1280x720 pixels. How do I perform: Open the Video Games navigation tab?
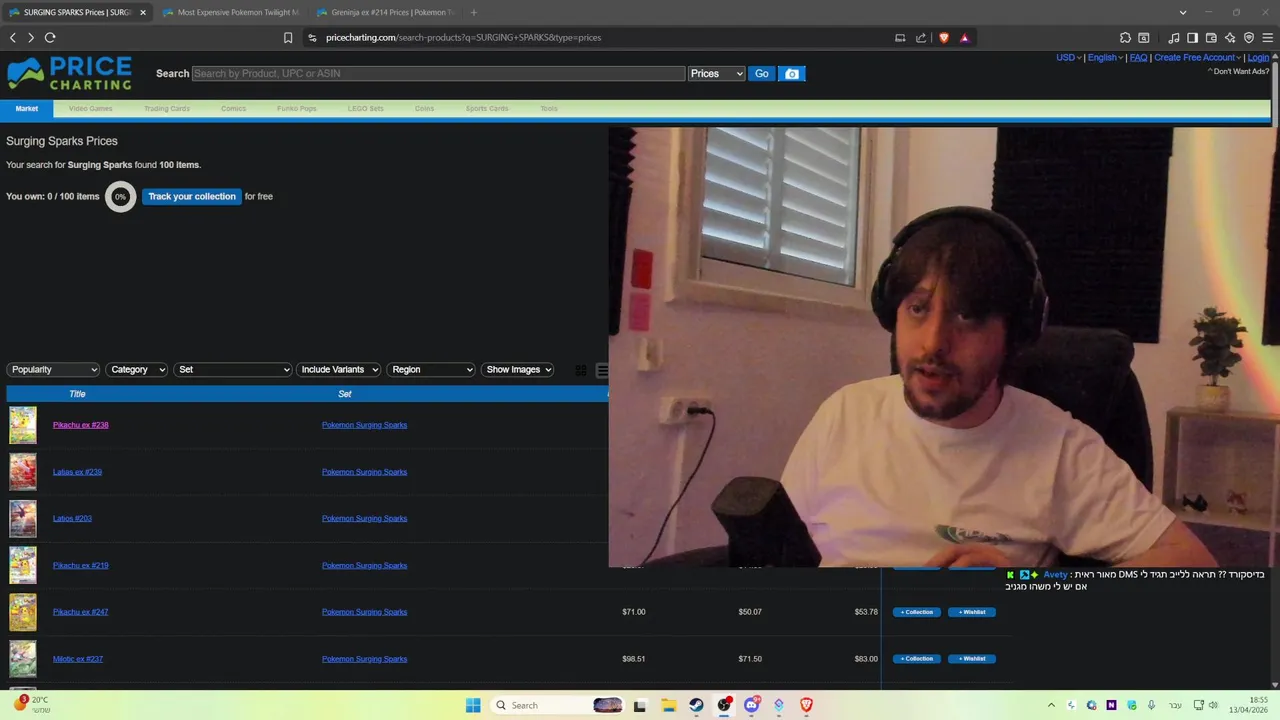pos(91,108)
